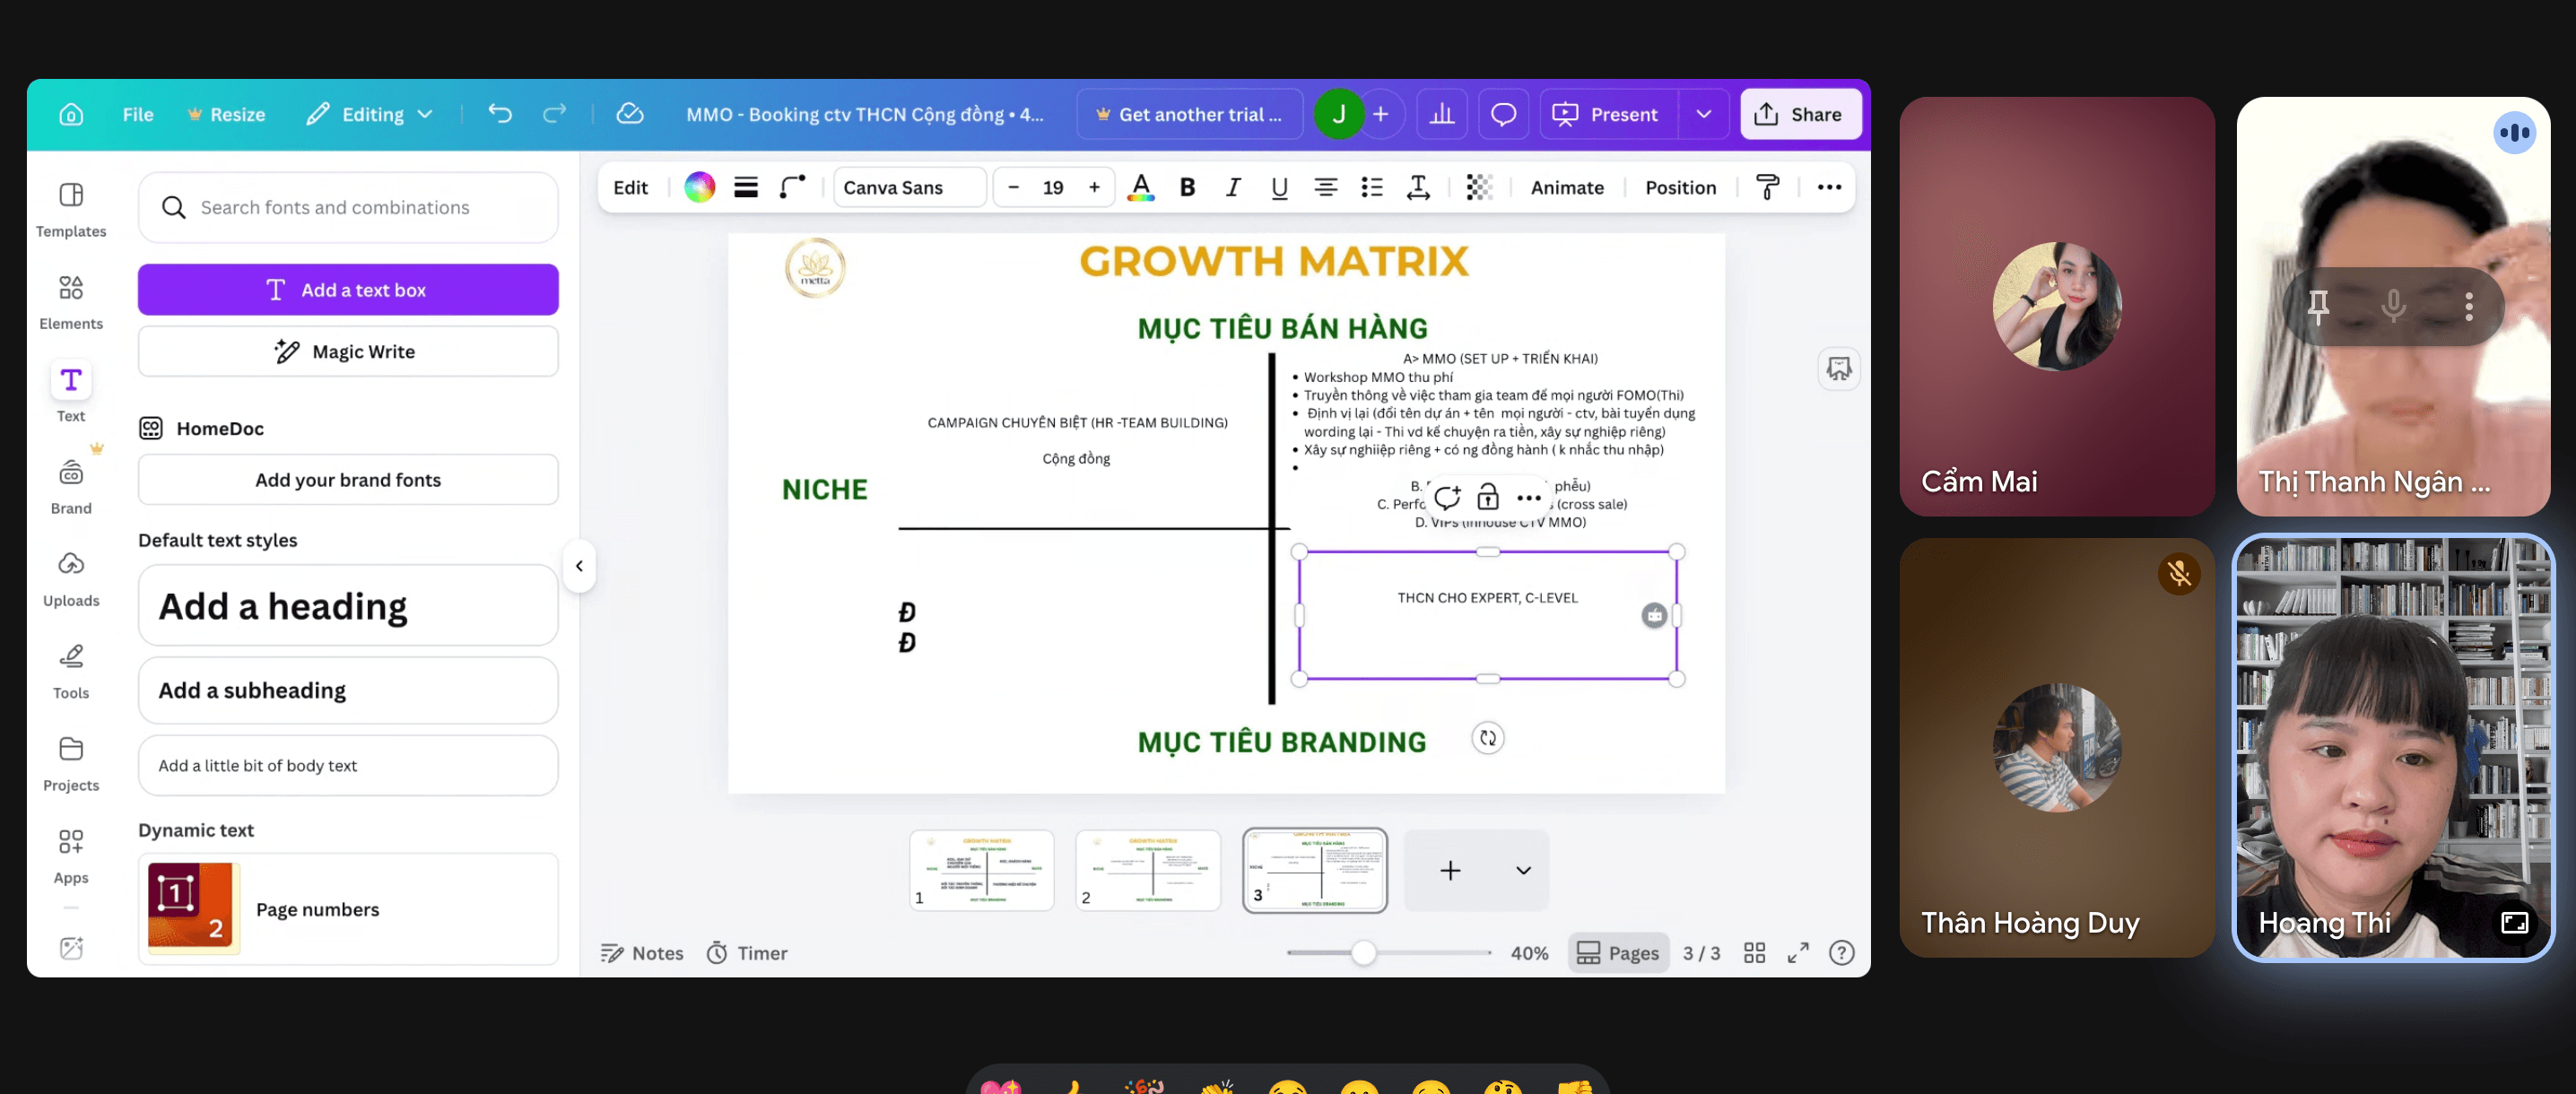Open the analytics chart icon

[x=1442, y=115]
